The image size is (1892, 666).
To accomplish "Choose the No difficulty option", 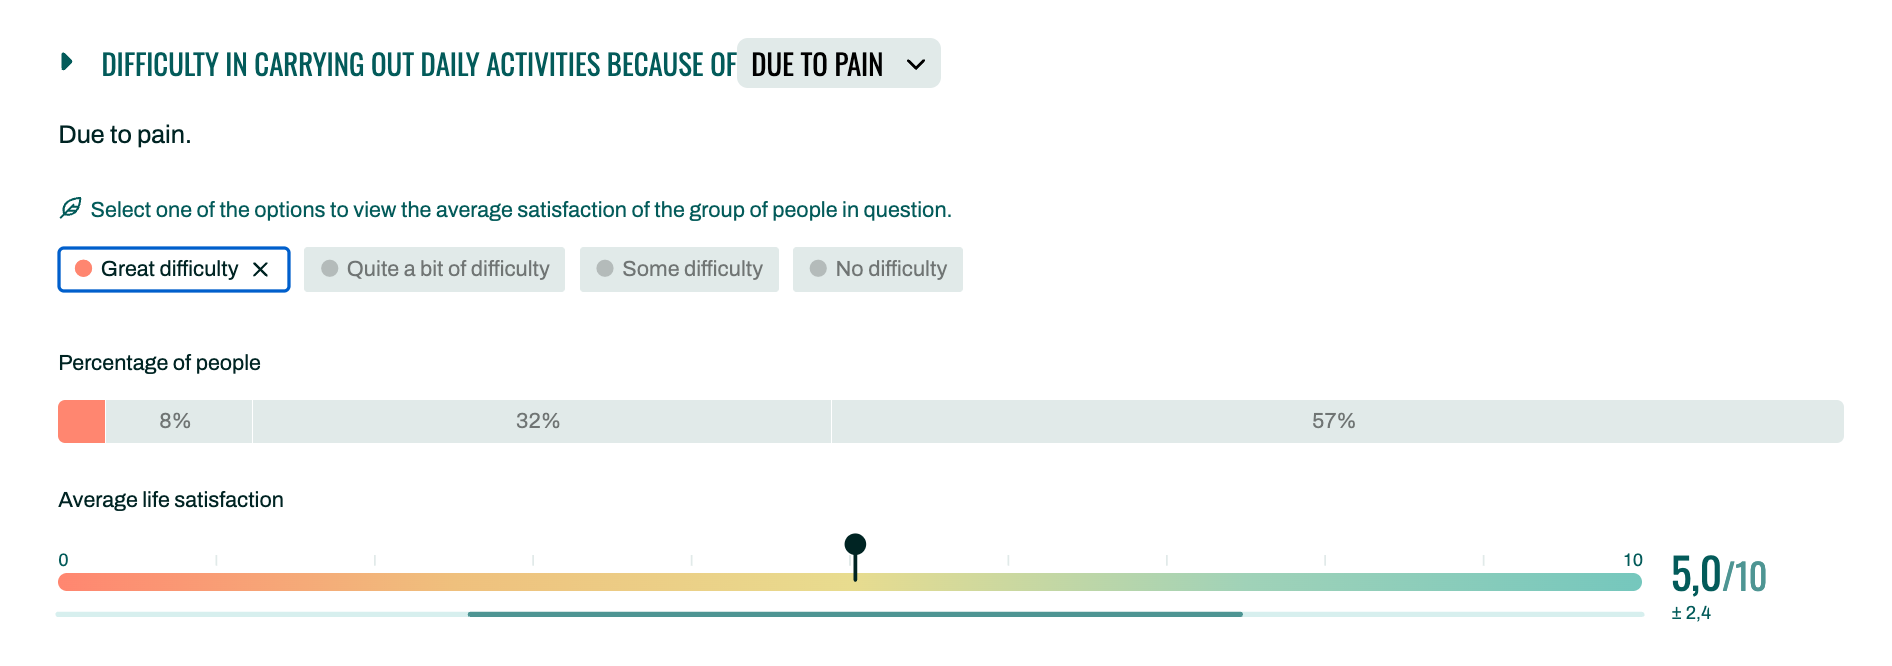I will 878,269.
